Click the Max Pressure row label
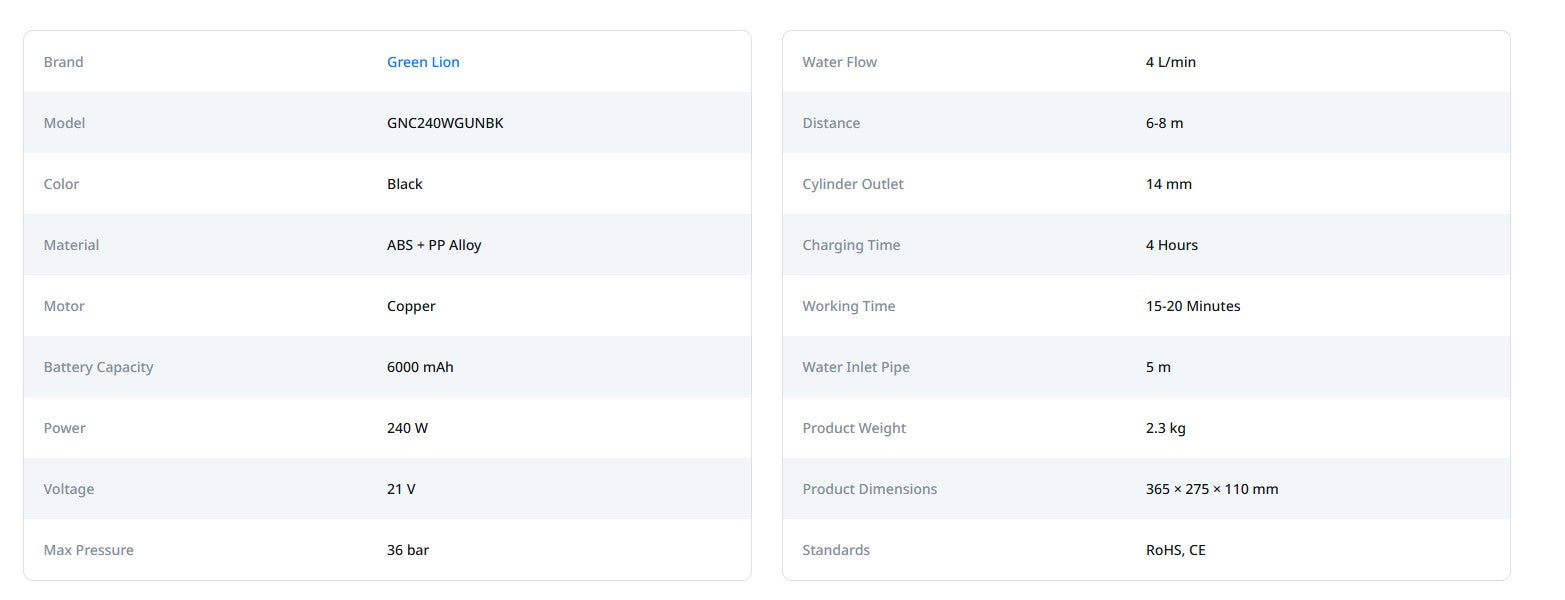The image size is (1565, 600). [88, 550]
